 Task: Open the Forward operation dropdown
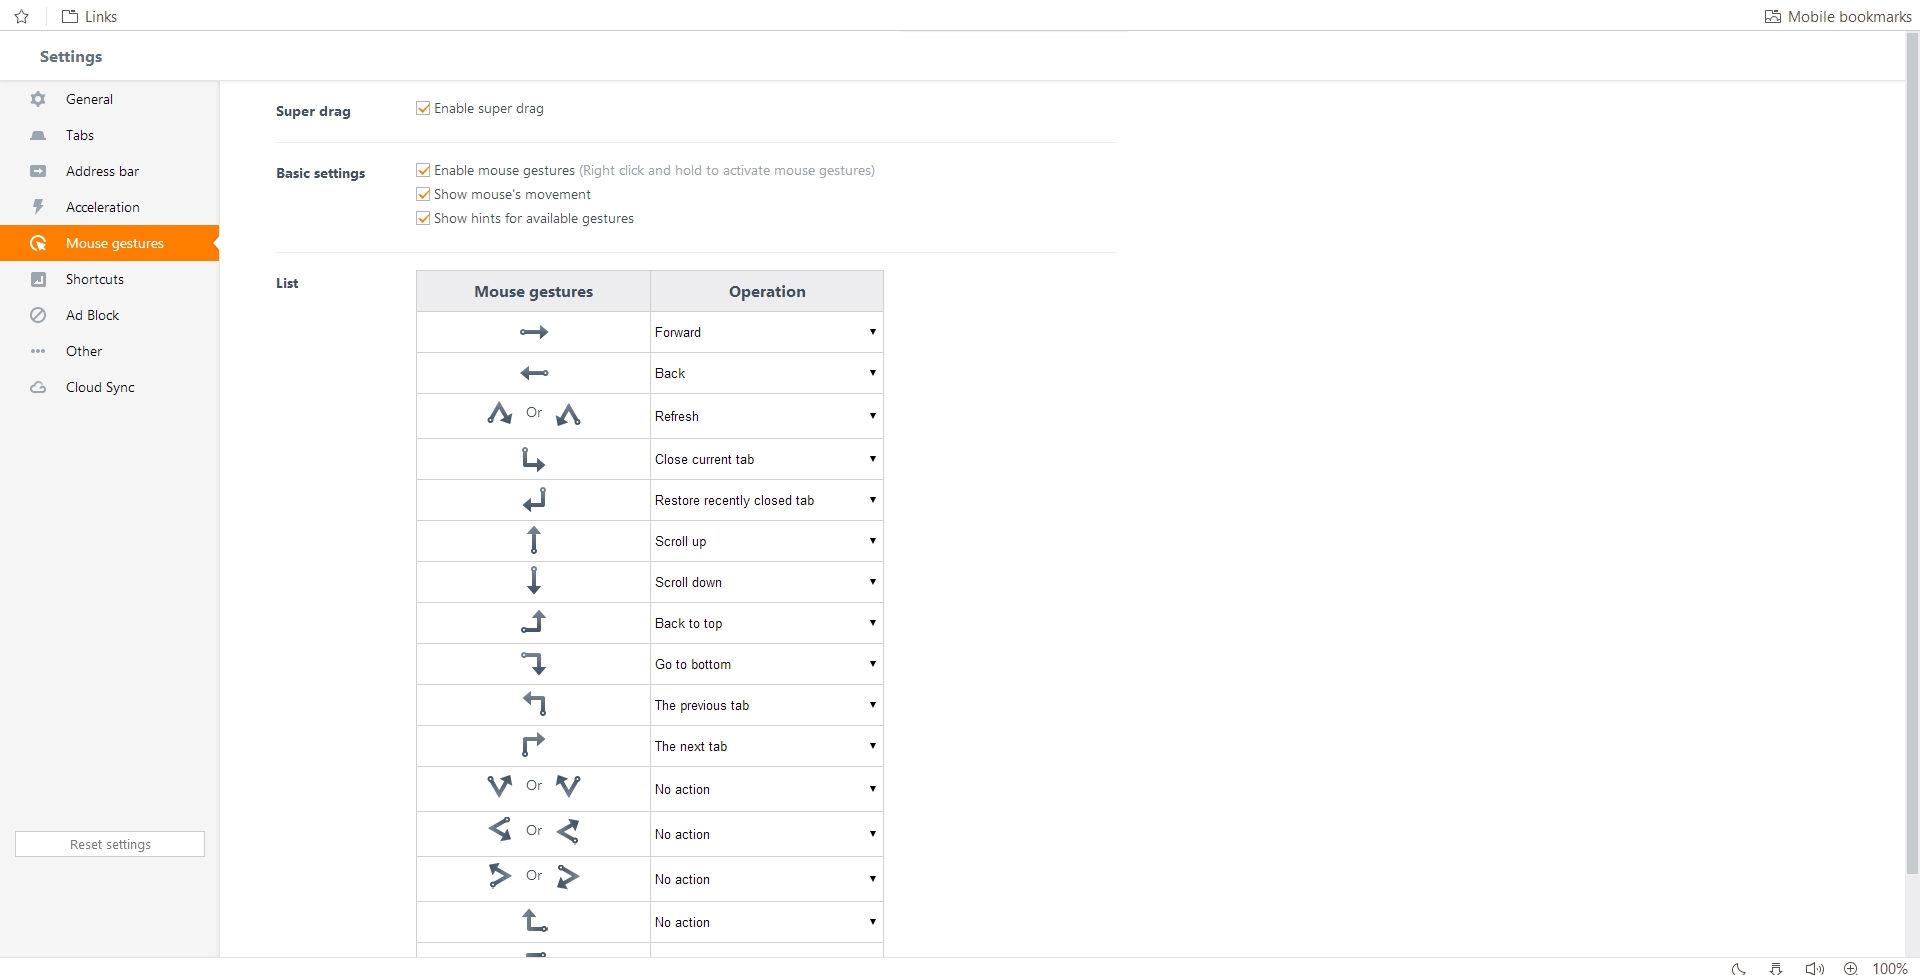[766, 332]
